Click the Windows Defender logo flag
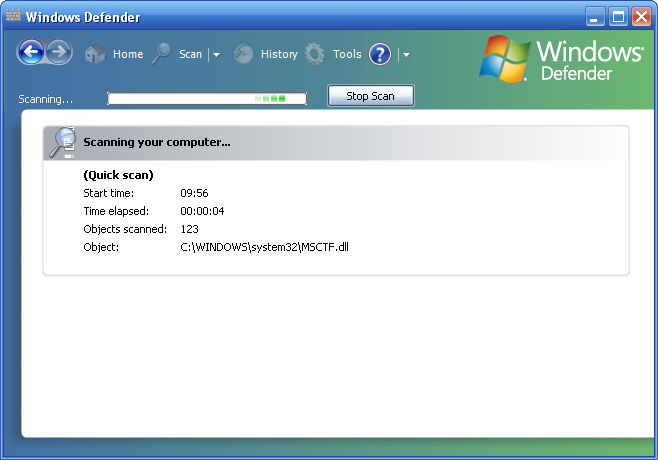658x460 pixels. point(505,58)
